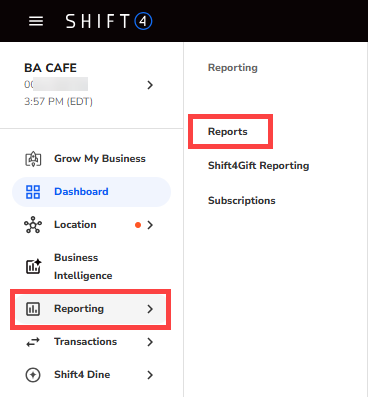The width and height of the screenshot is (368, 397).
Task: Open Shift4Gift Reporting link
Action: tap(259, 166)
